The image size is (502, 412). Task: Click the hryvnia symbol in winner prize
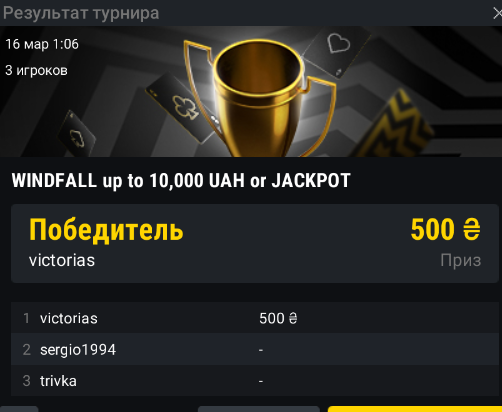(472, 229)
